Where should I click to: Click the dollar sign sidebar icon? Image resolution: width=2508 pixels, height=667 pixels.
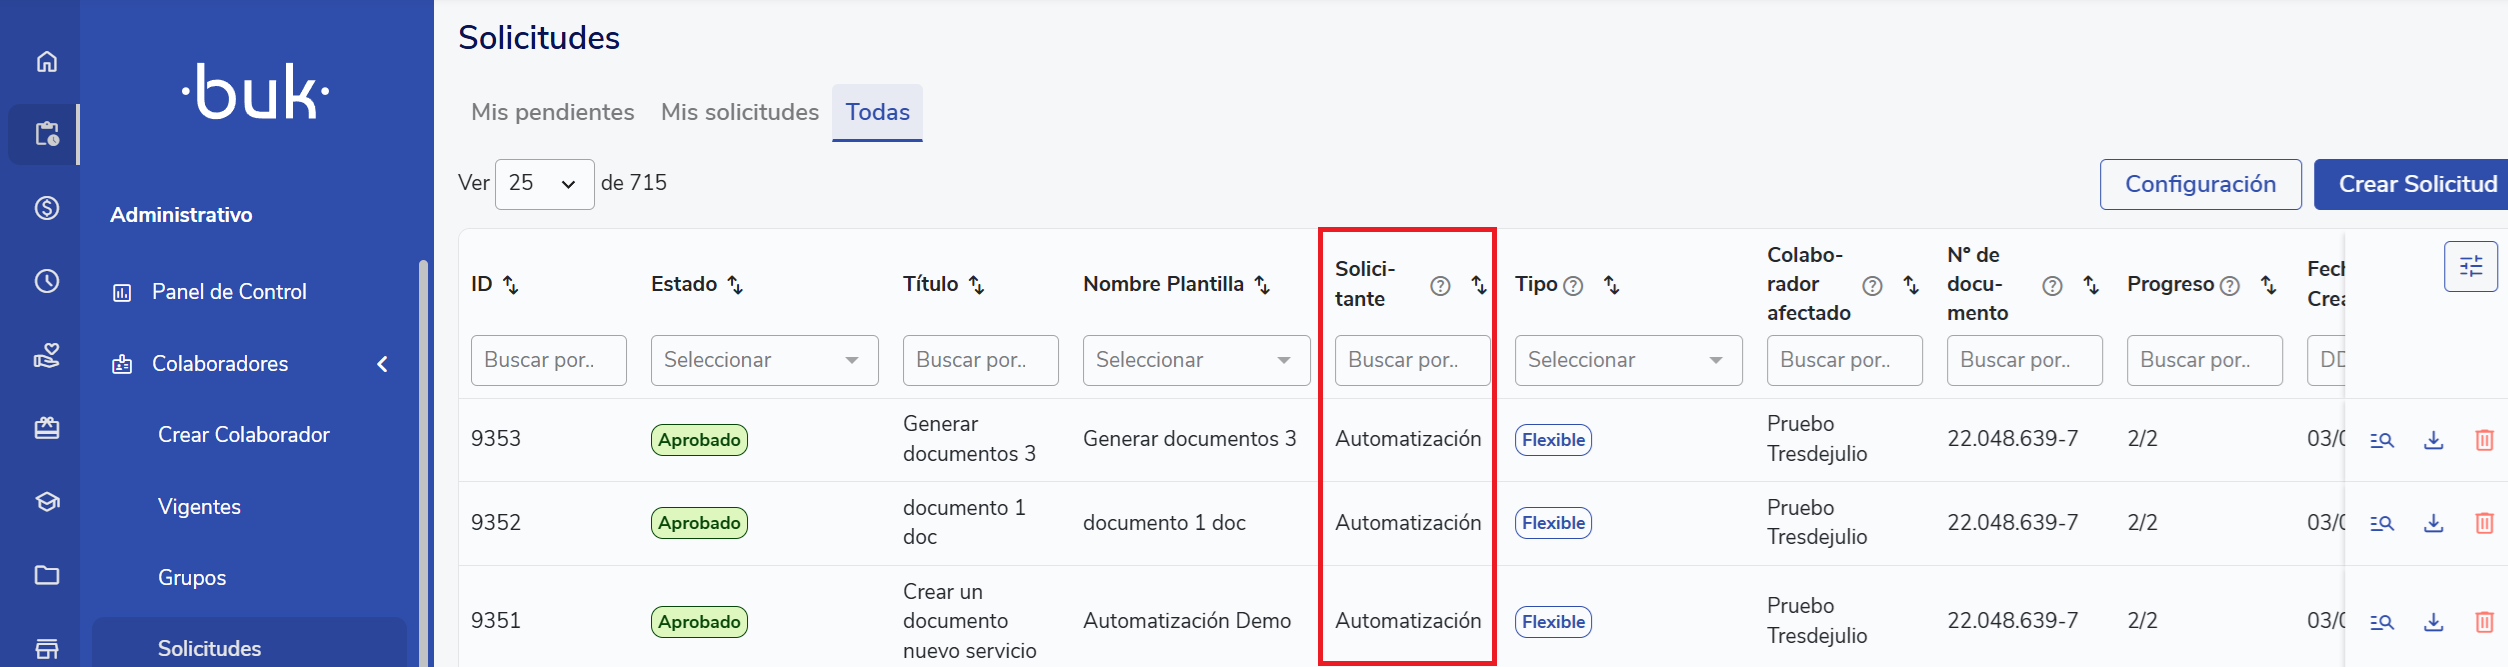pyautogui.click(x=46, y=208)
